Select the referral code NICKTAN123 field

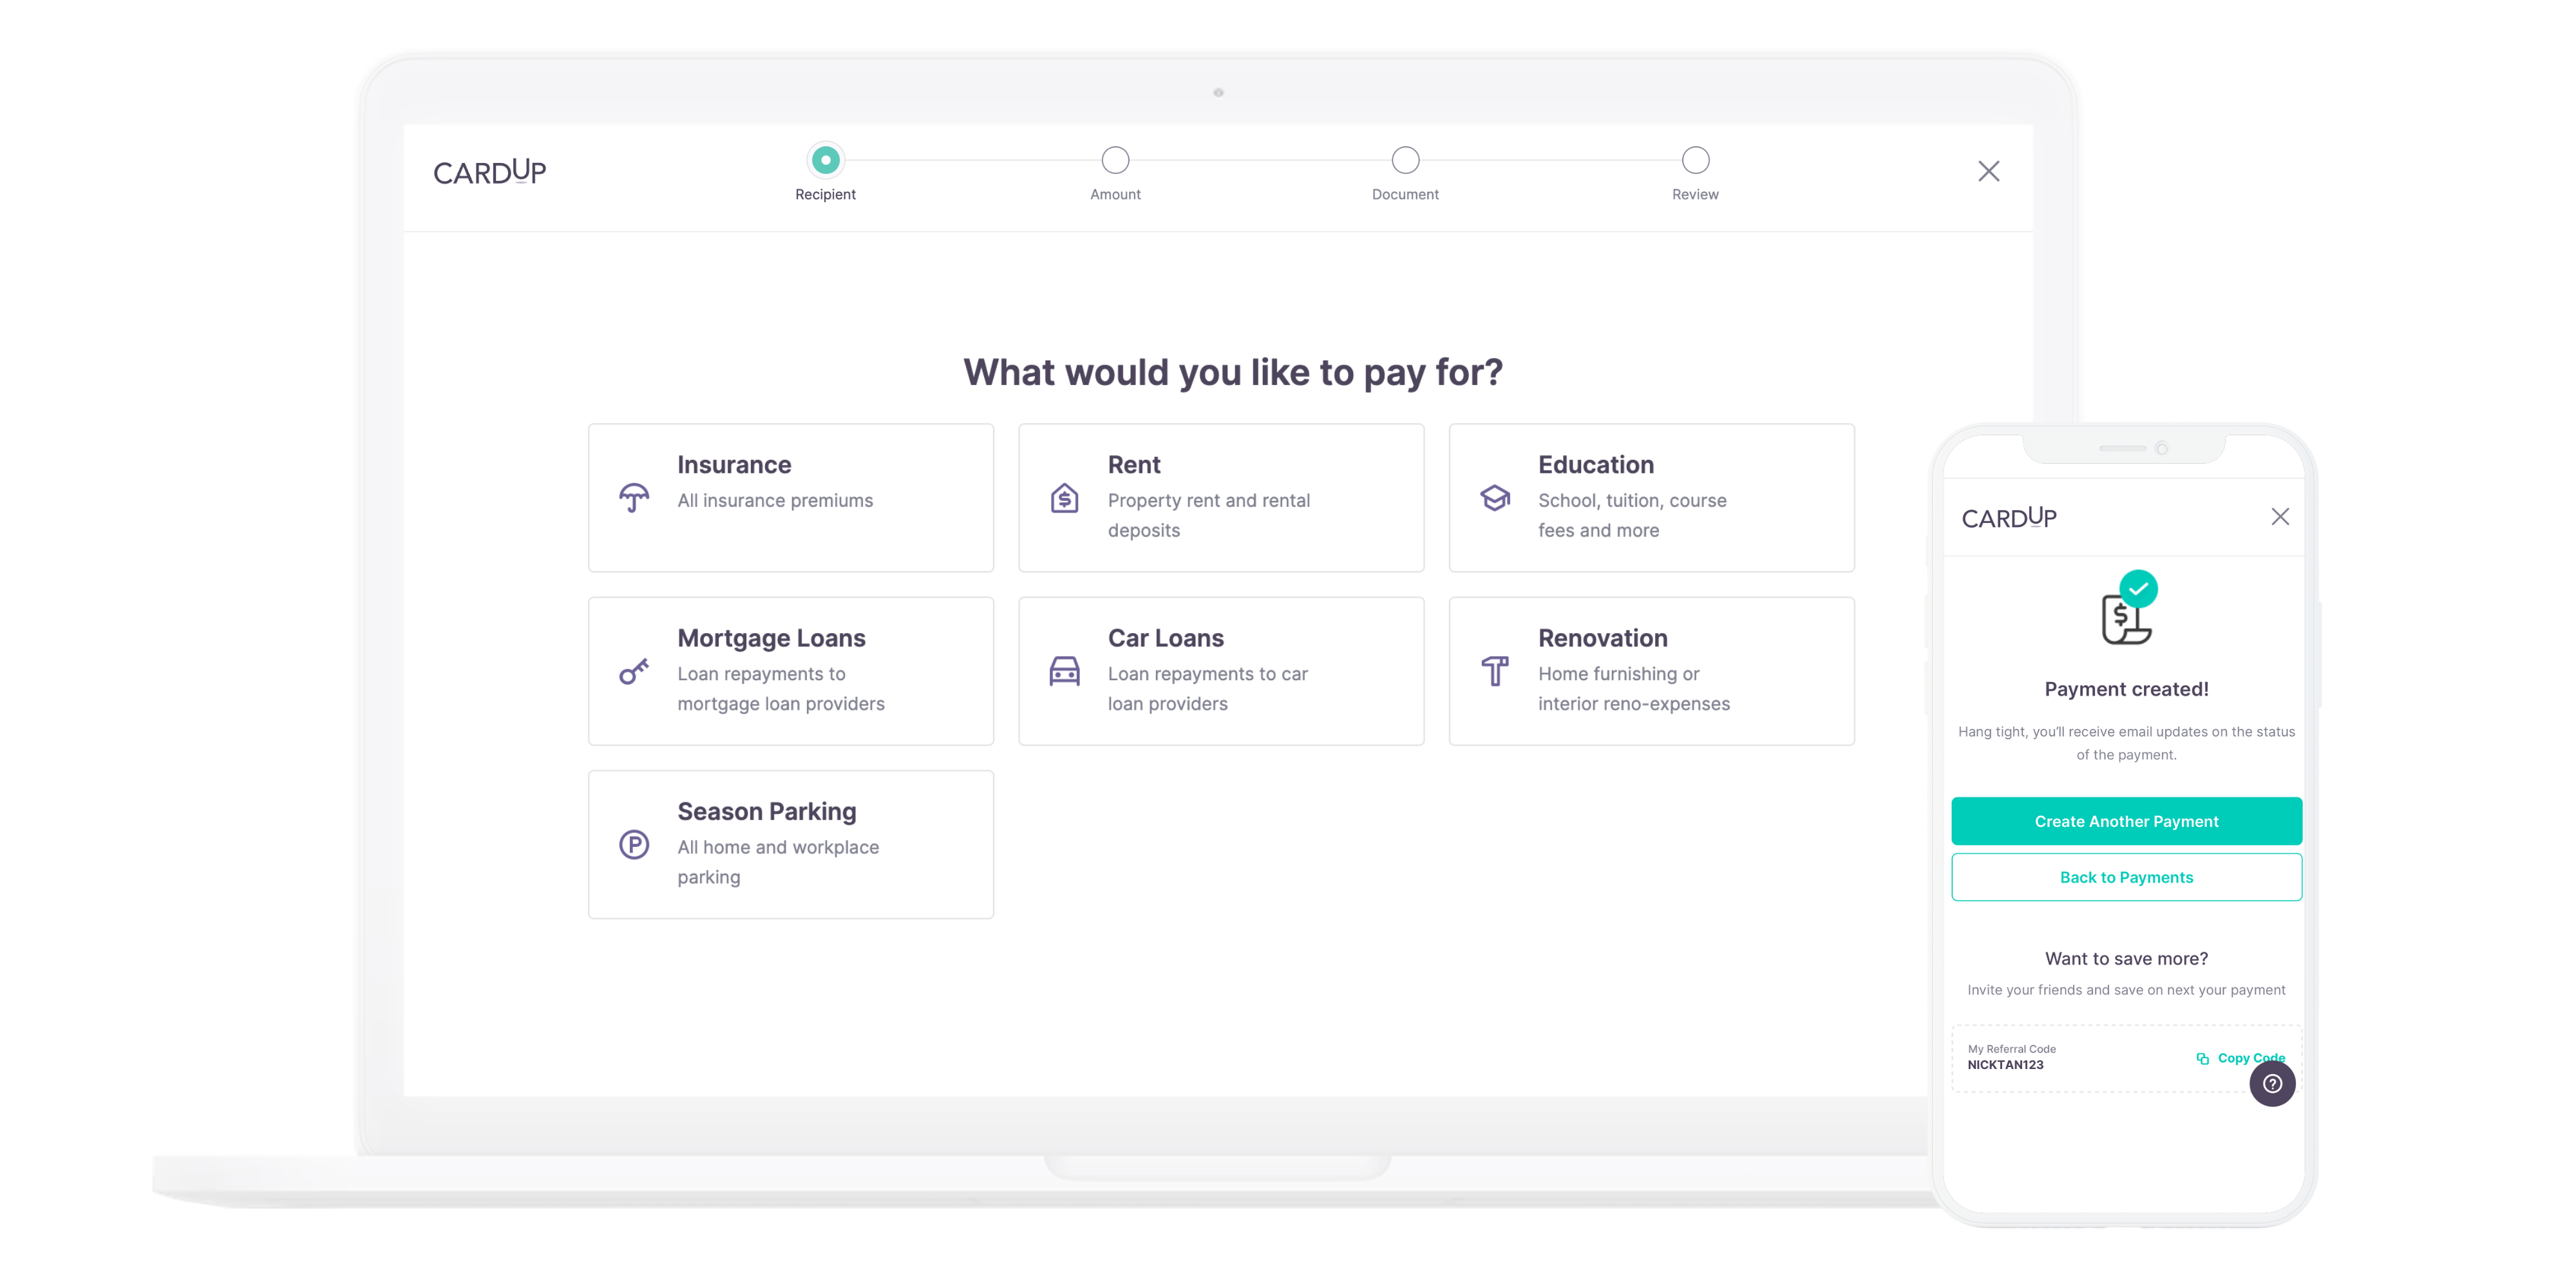point(2005,1065)
